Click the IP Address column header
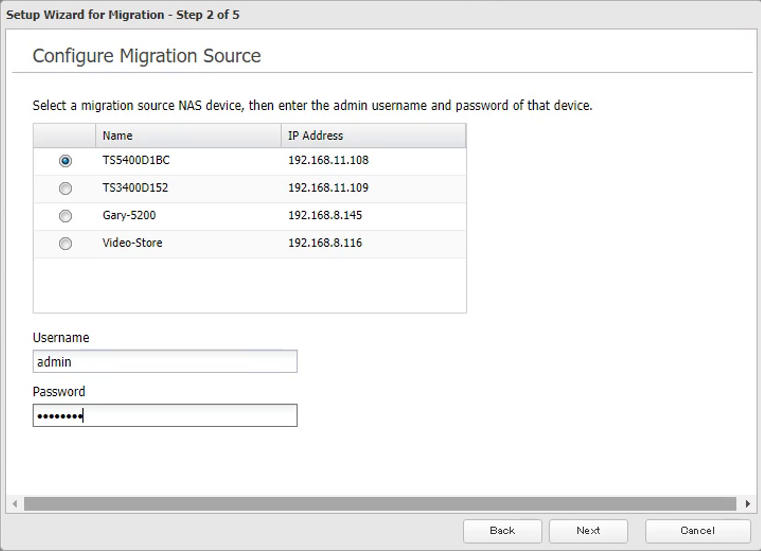The image size is (761, 551). 373,136
